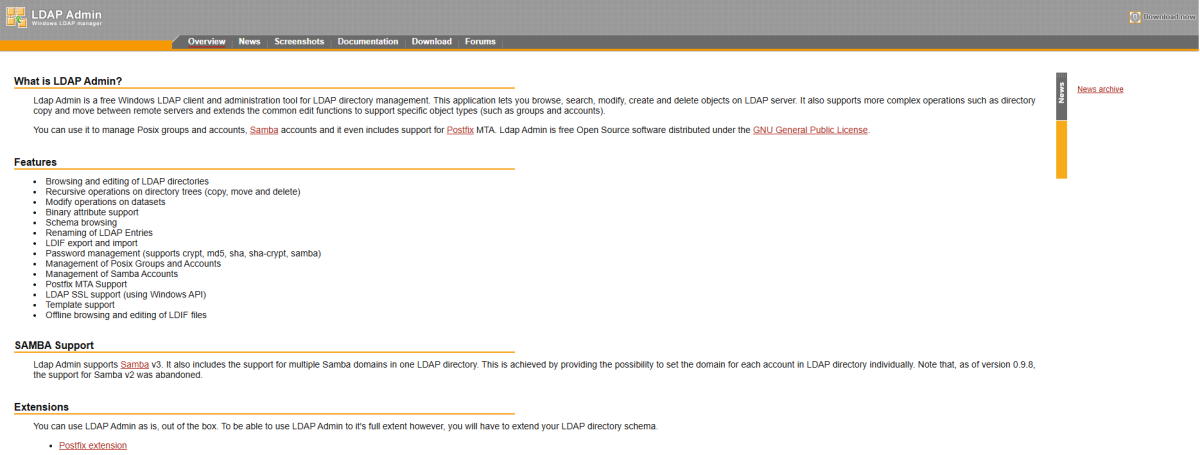Follow the Samba link in the intro paragraph
Viewport: 1200px width, 455px height.
click(264, 130)
